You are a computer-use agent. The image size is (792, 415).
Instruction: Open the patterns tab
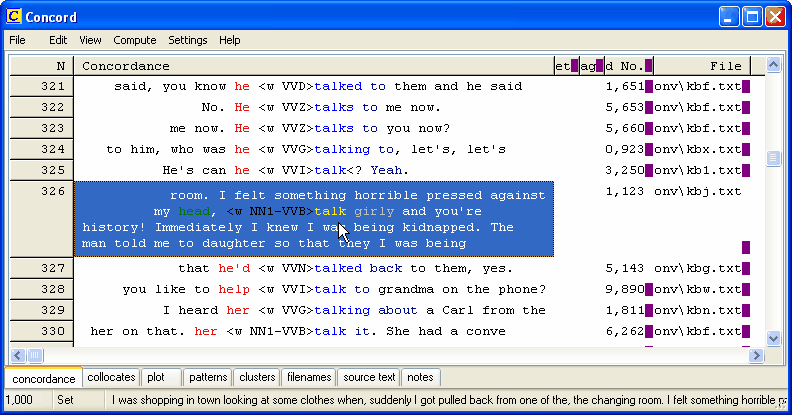pos(208,377)
